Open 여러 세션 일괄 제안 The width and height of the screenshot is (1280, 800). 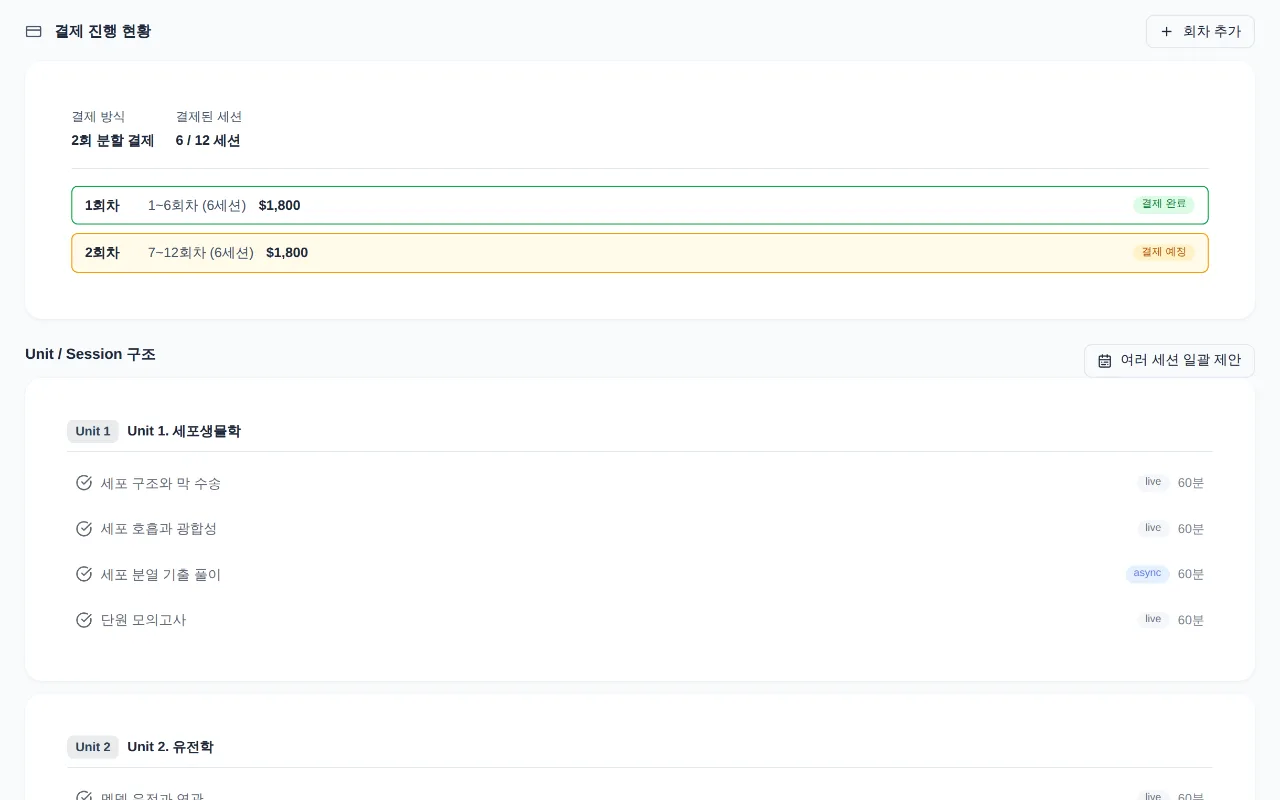pyautogui.click(x=1169, y=361)
